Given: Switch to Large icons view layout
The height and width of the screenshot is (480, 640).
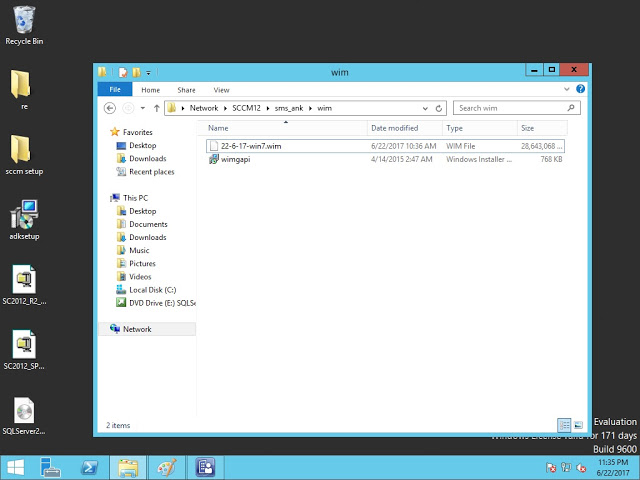Looking at the screenshot, I should pos(576,425).
